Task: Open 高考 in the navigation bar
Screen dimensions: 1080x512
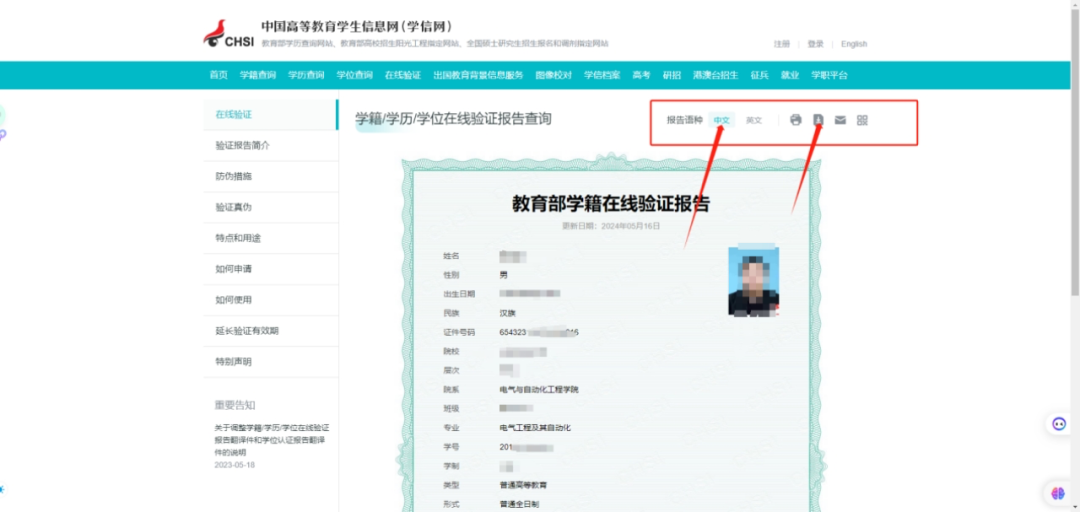Action: (x=641, y=75)
